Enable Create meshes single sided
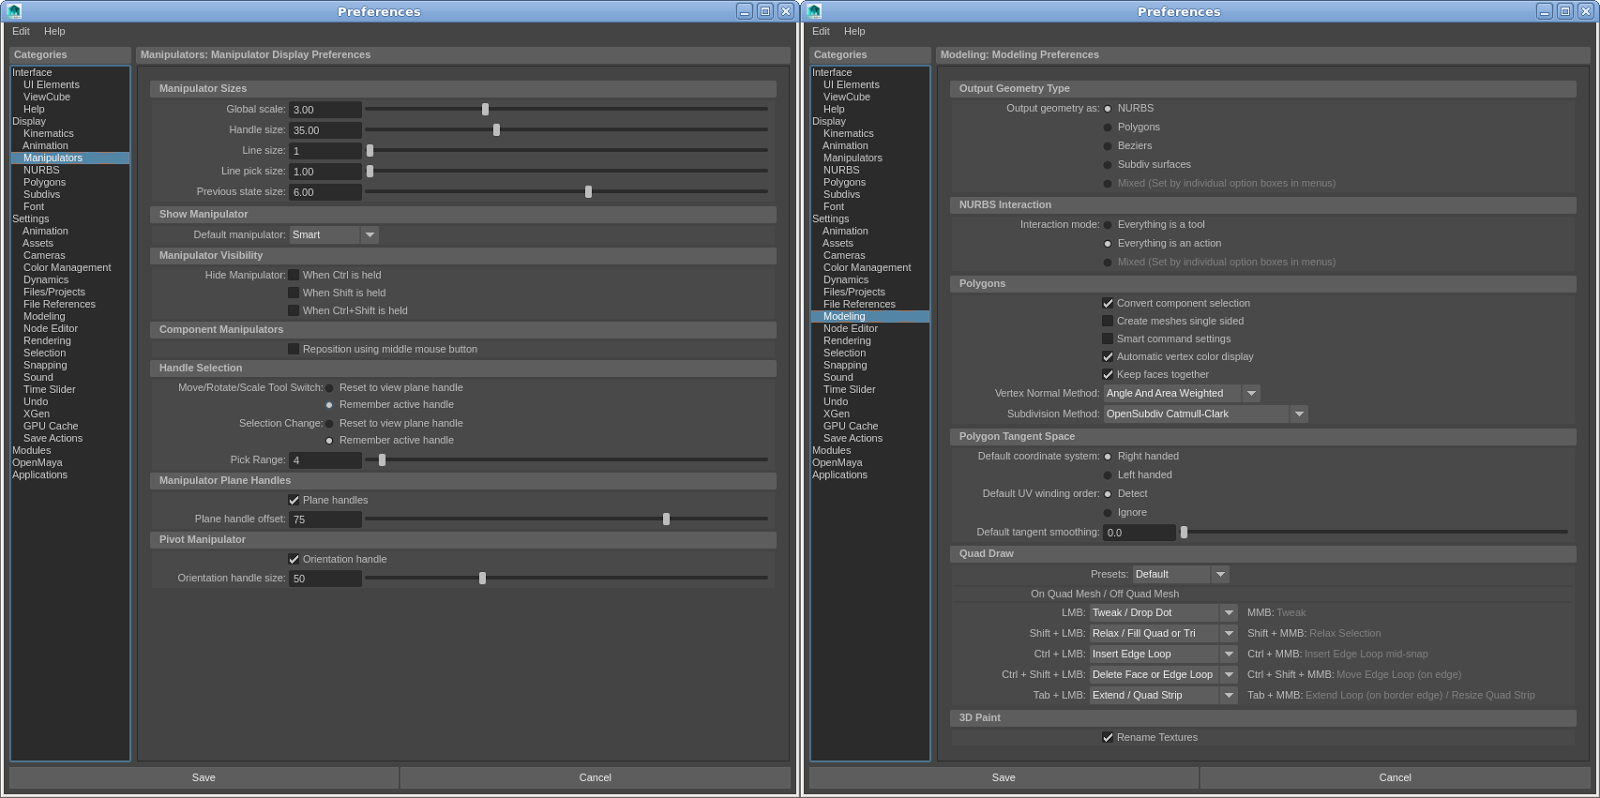This screenshot has height=798, width=1600. coord(1108,321)
